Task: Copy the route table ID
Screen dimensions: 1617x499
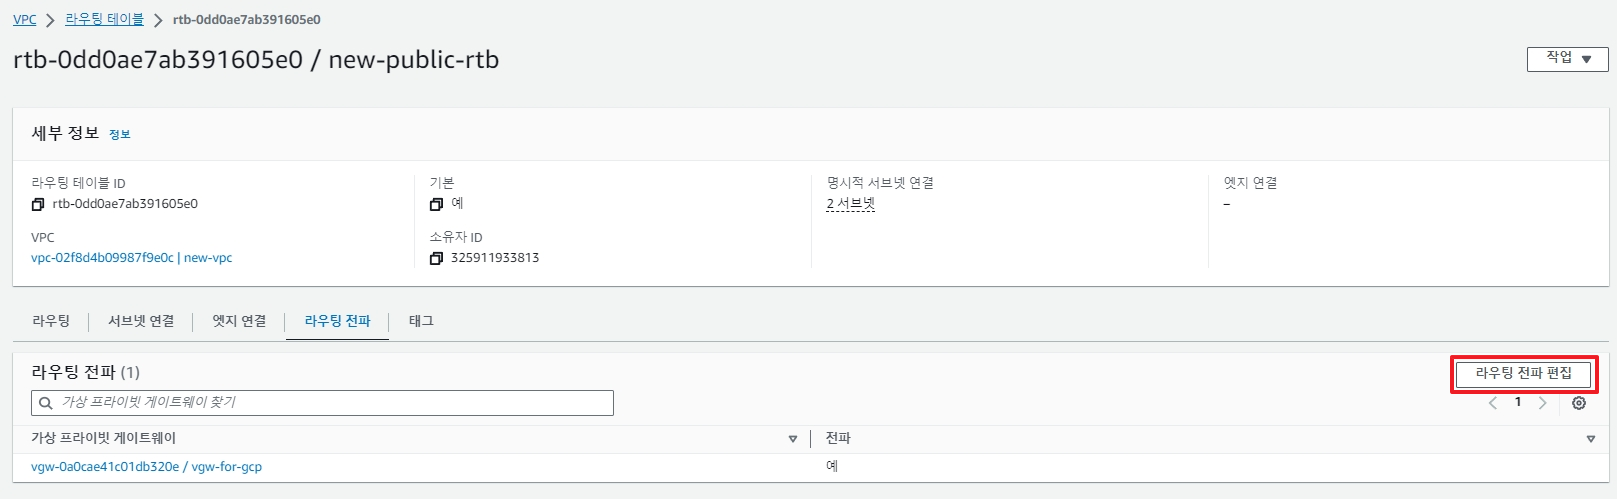Action: [38, 204]
